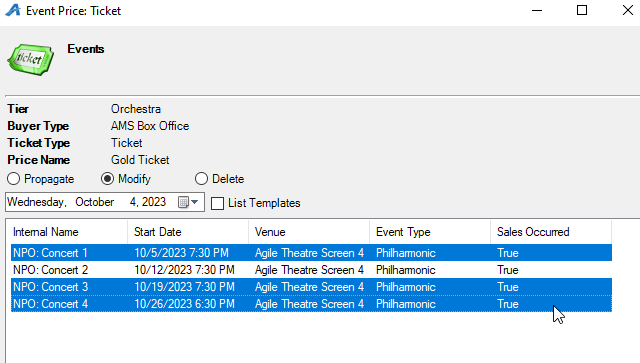Sort by Start Date column header
The height and width of the screenshot is (363, 640).
(188, 232)
